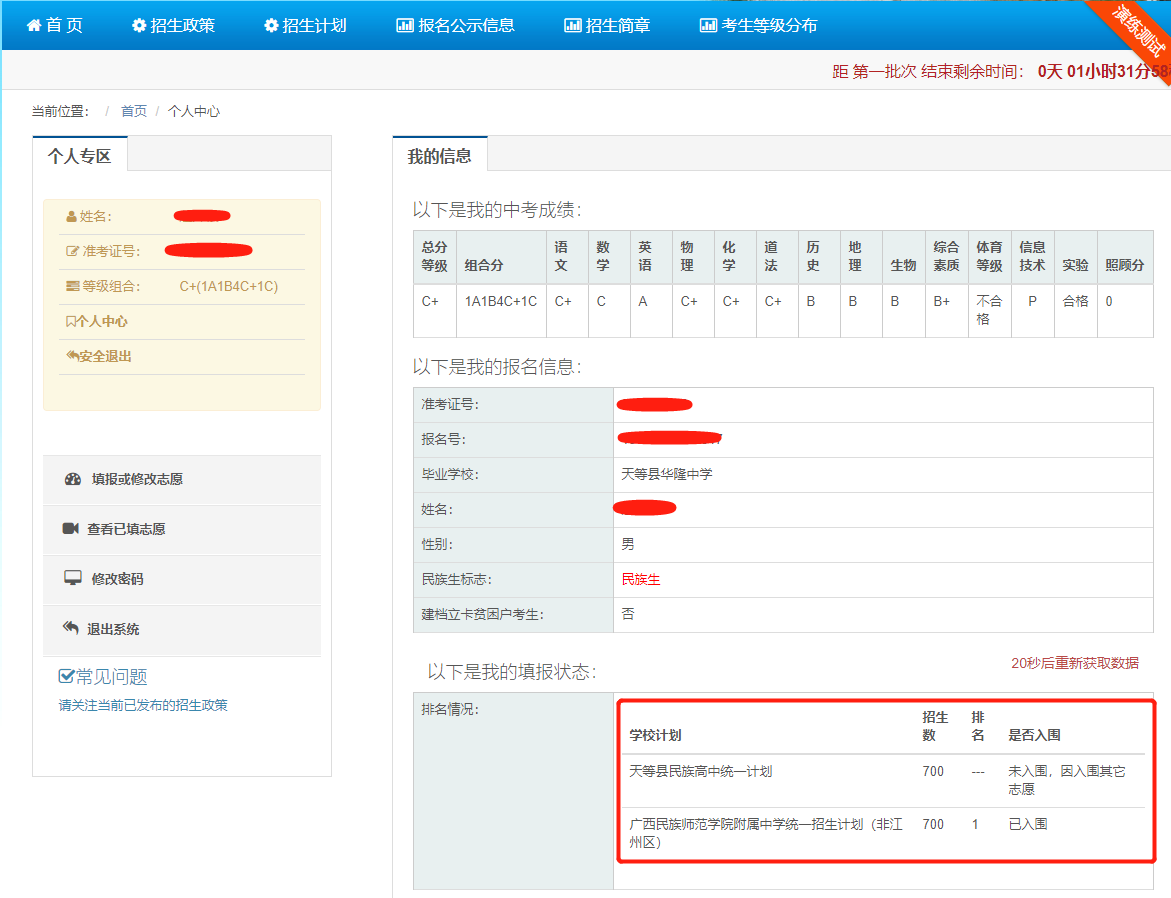Switch to the 个人专区 tab
Viewport: 1171px width, 898px height.
[x=80, y=156]
